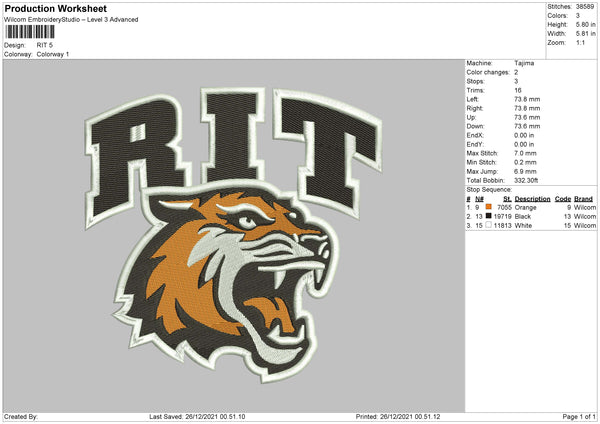
Task: Click the white color swatch in row 3
Action: click(x=489, y=225)
